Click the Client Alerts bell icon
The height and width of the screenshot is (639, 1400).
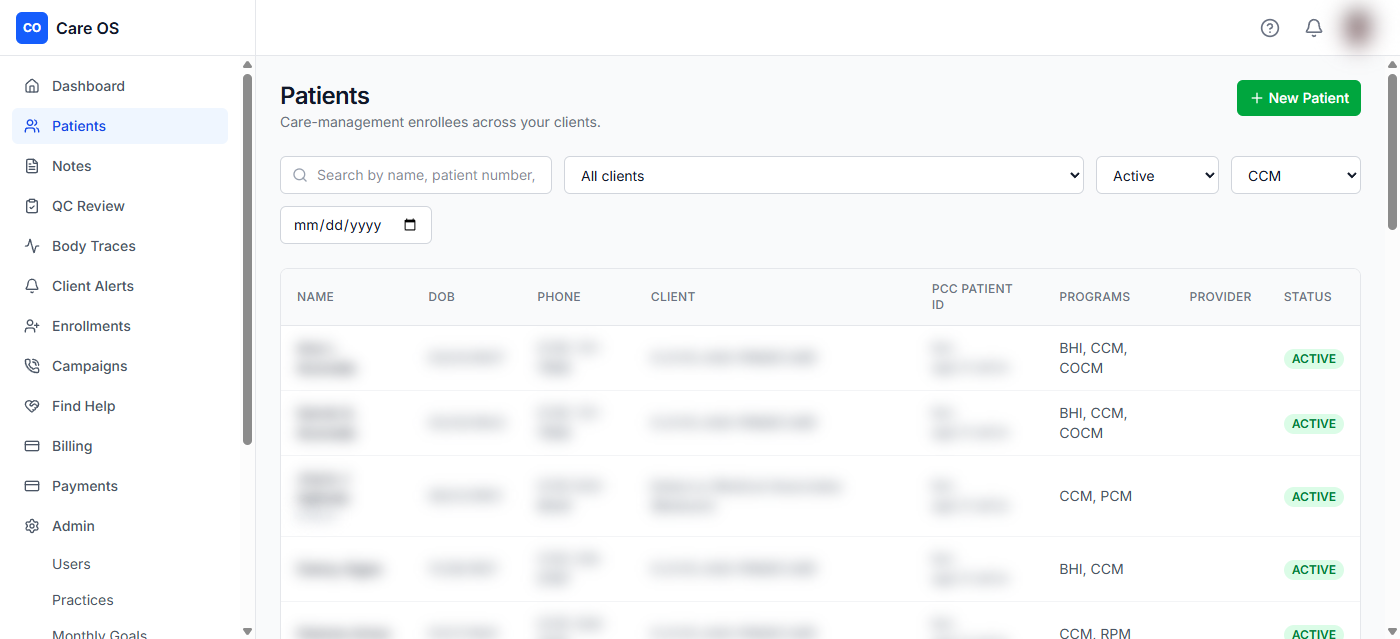32,286
